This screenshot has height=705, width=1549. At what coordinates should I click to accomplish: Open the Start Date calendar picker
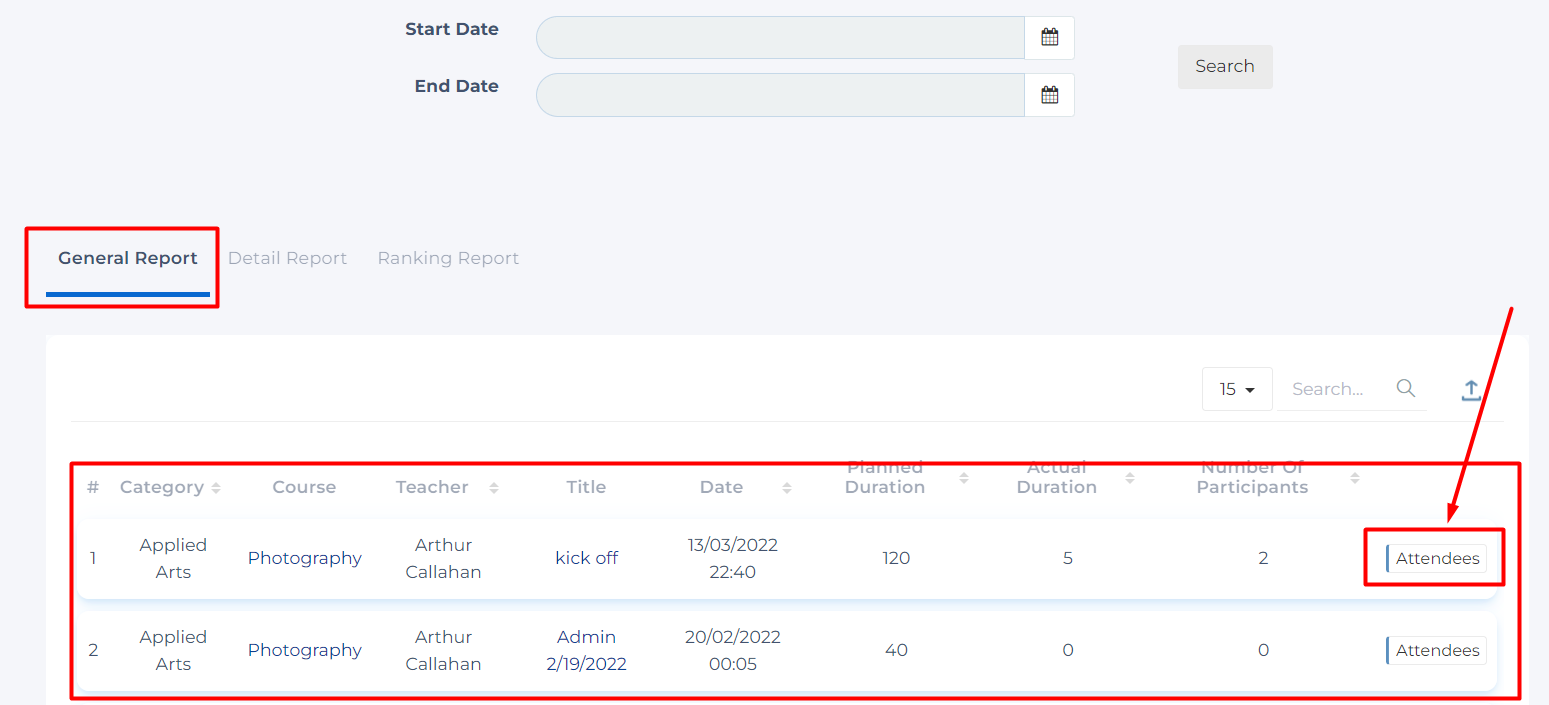(x=1049, y=38)
